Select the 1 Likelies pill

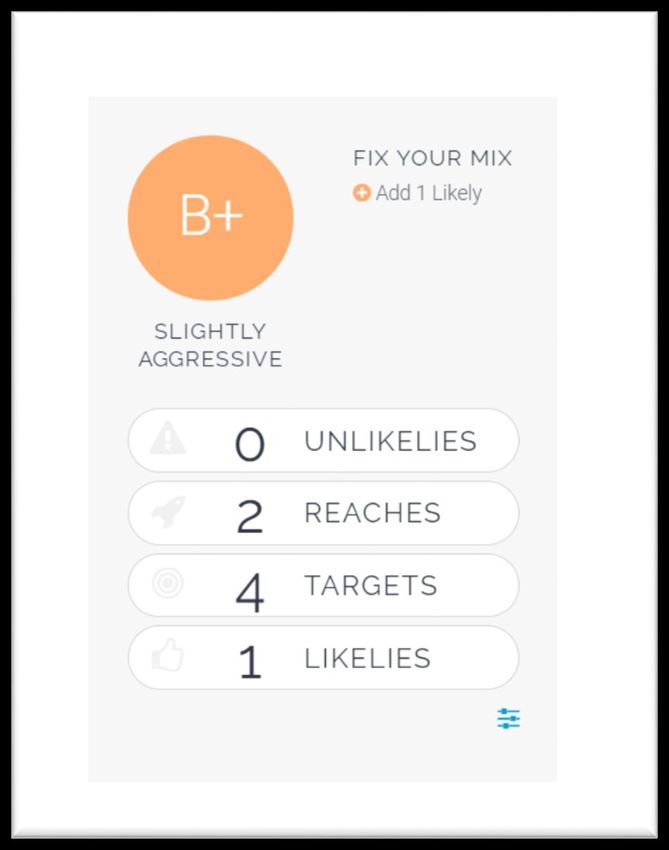point(324,658)
